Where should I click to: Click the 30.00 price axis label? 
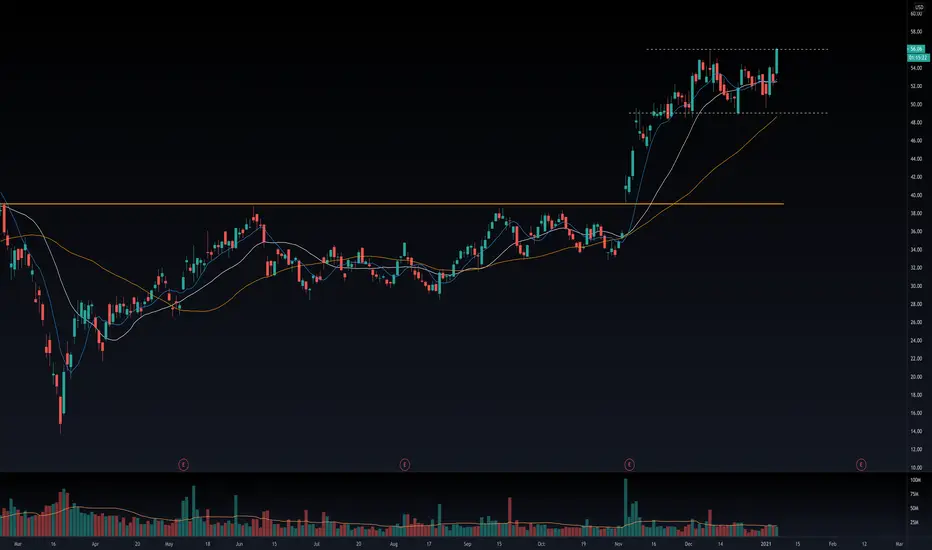point(916,286)
